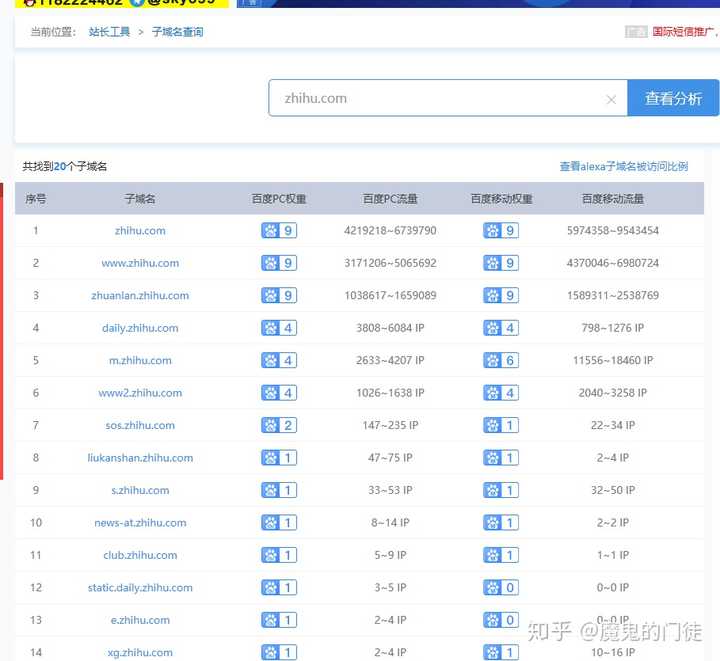720x661 pixels.
Task: Open 查看alexa子域名被访问比例 link
Action: tap(624, 166)
